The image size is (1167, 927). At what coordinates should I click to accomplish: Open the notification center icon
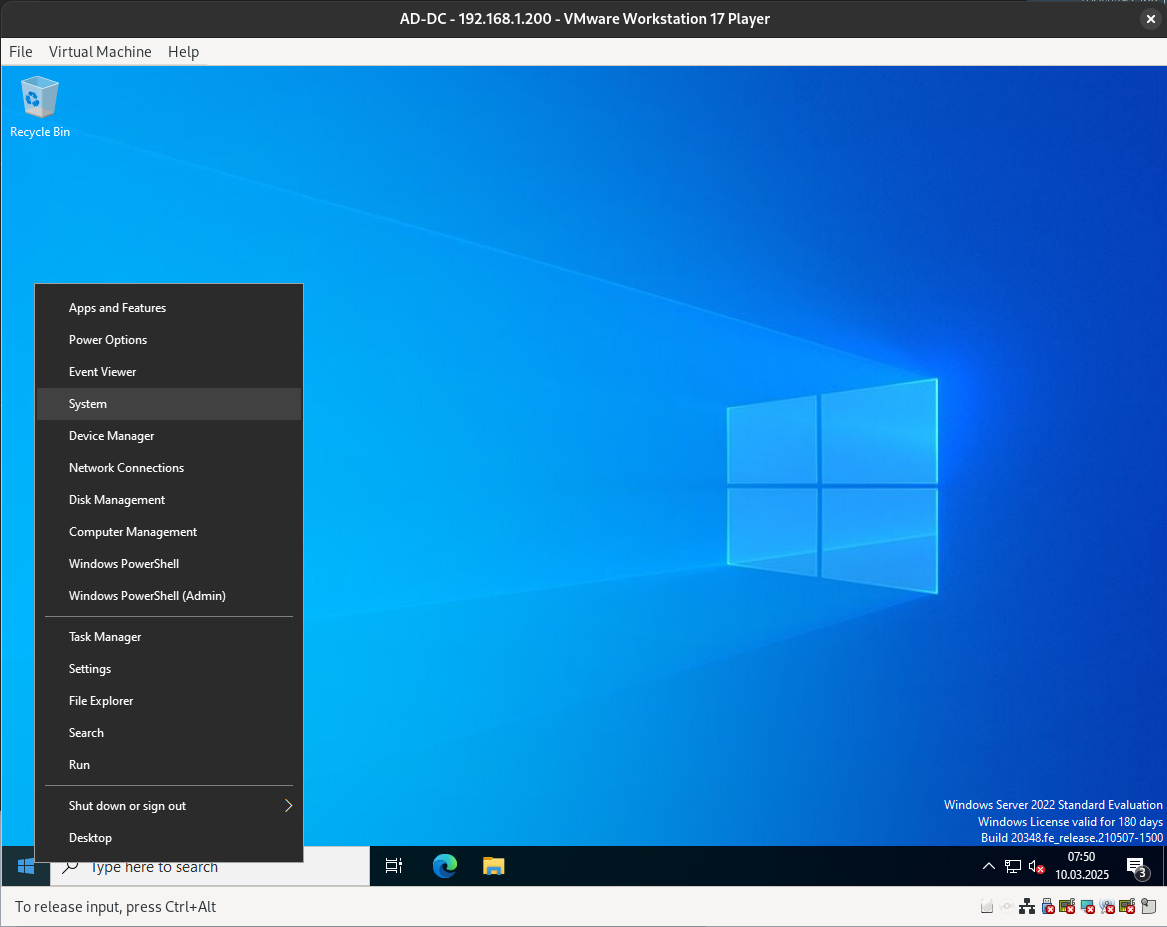pos(1136,866)
